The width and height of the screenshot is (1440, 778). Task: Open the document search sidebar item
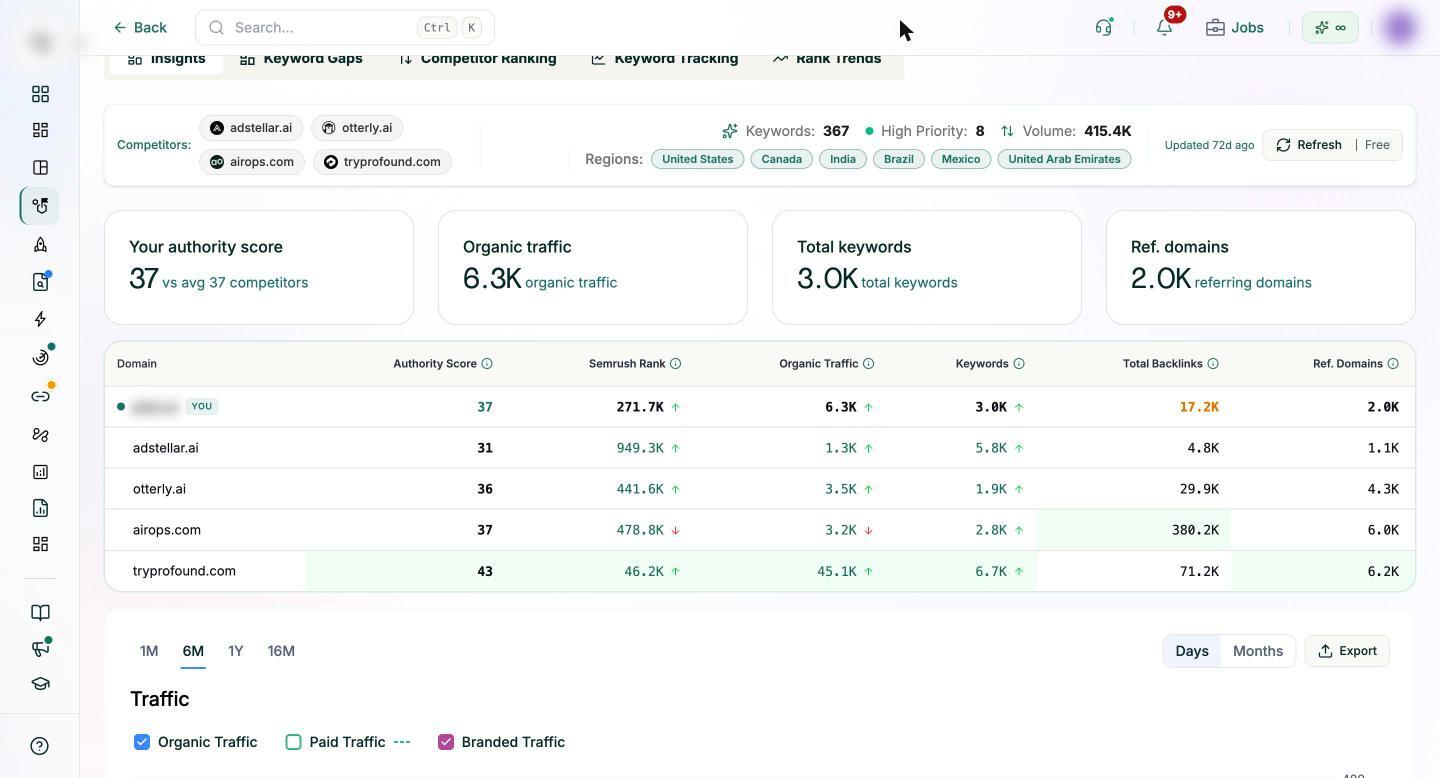[40, 282]
